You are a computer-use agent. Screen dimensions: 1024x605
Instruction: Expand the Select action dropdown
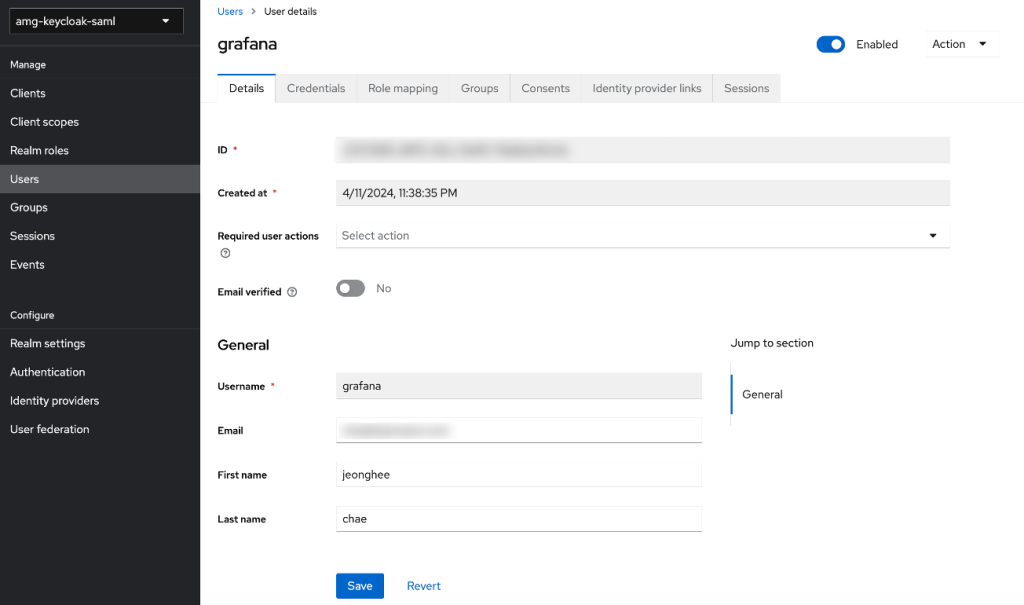643,236
